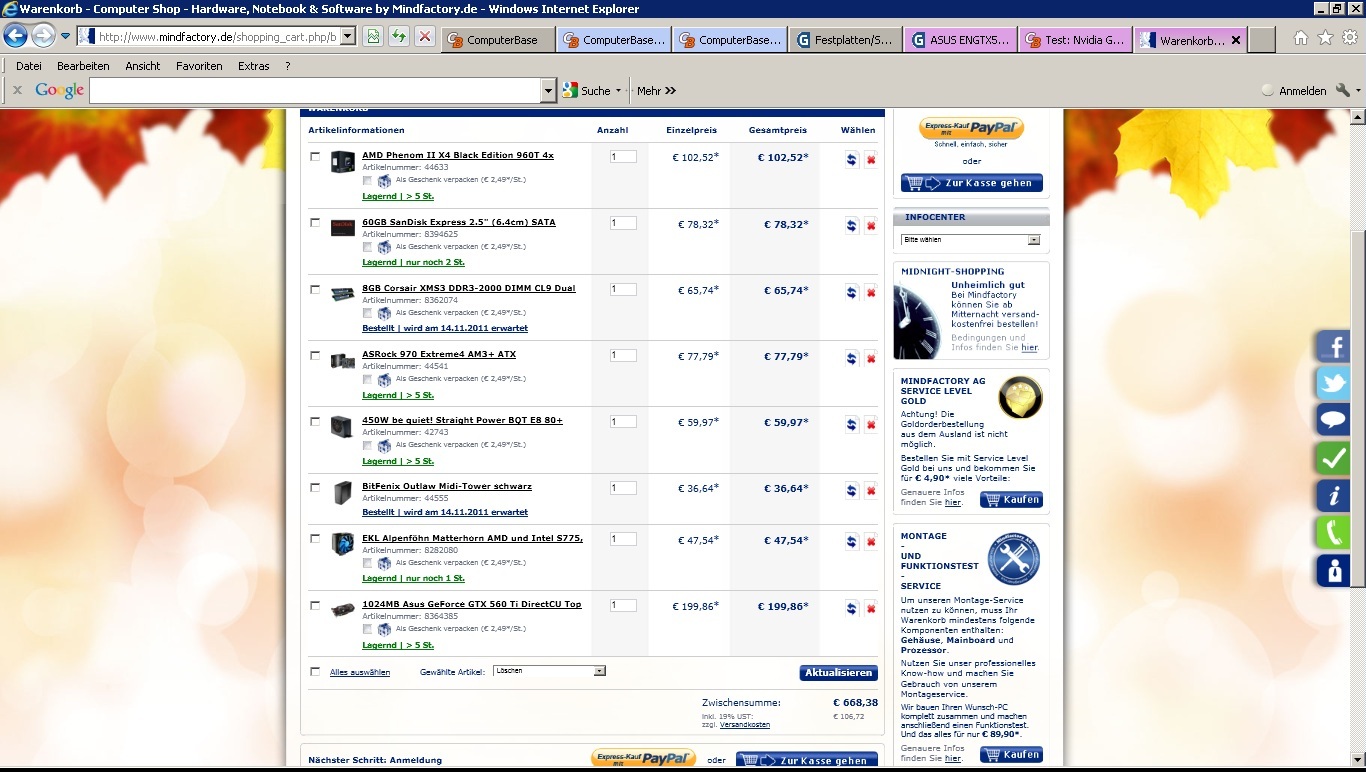
Task: Update quantity icon for EKL Alpenföhn row
Action: tap(851, 542)
